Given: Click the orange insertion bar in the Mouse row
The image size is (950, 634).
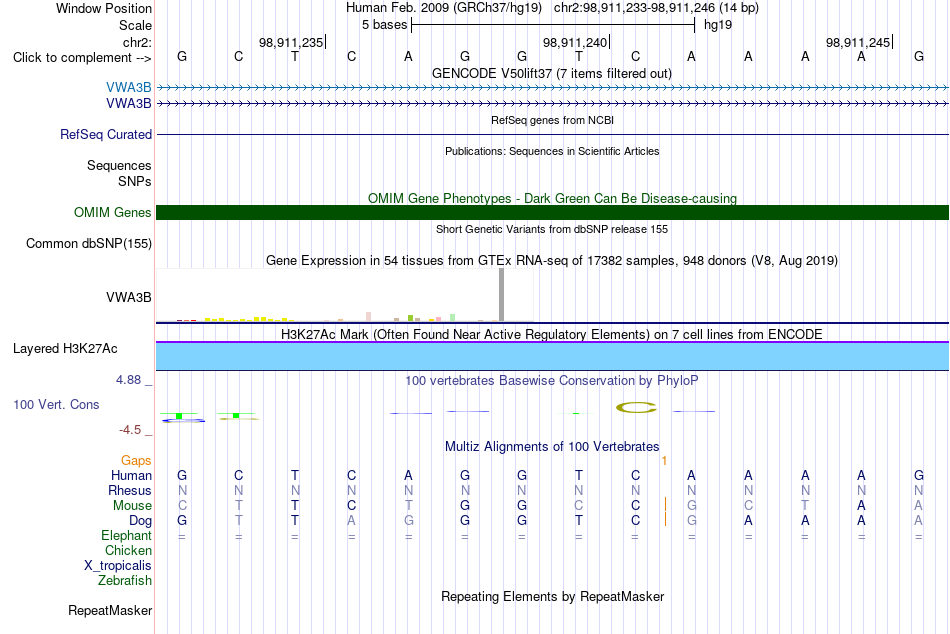Looking at the screenshot, I should coord(665,505).
